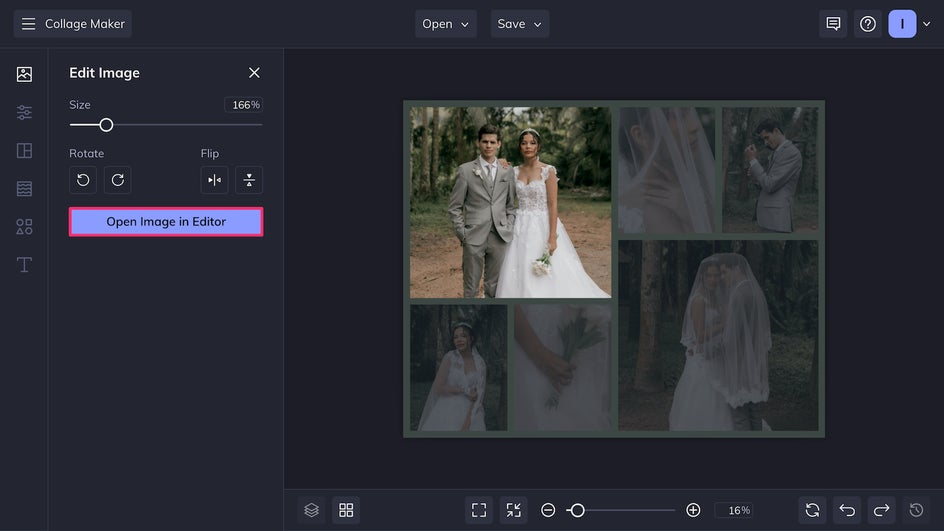Open the help question mark icon
This screenshot has height=531, width=944.
868,24
